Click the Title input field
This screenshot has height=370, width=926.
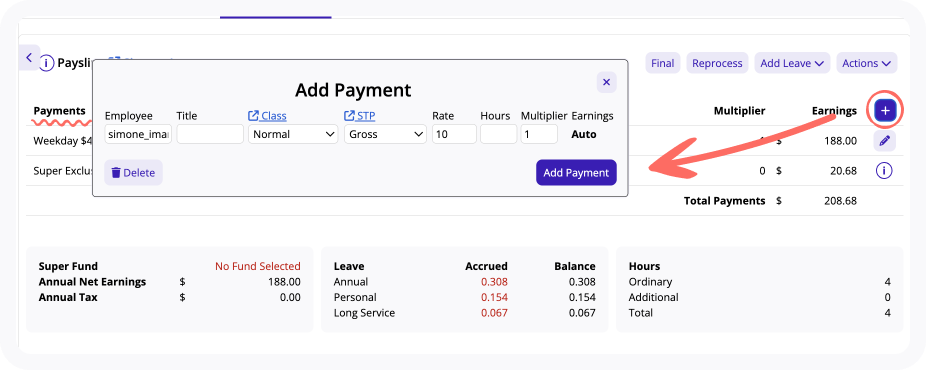pyautogui.click(x=210, y=134)
